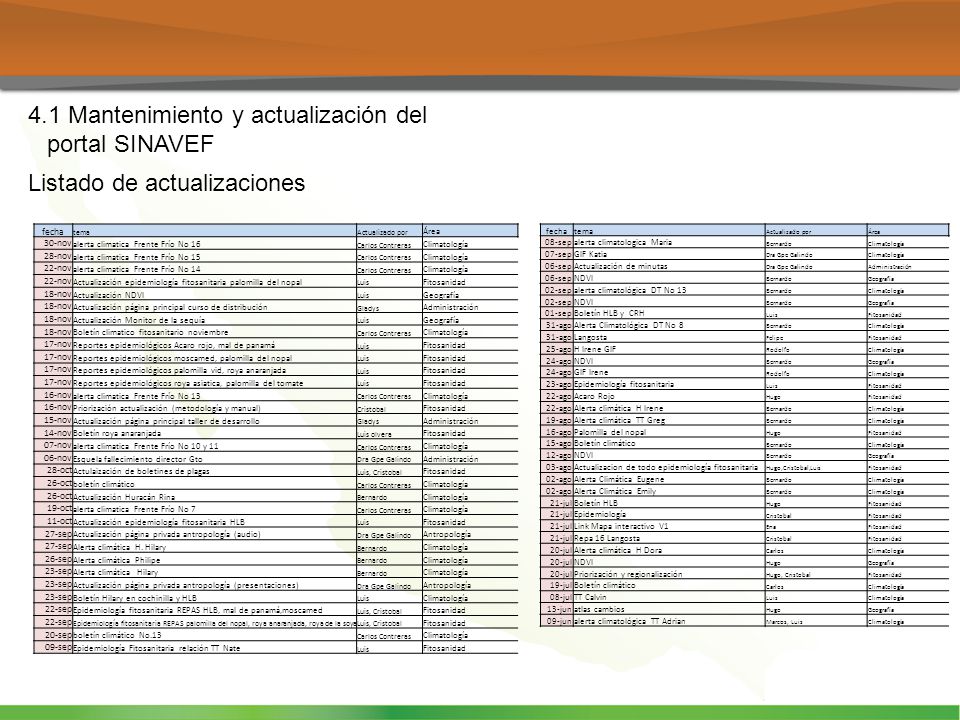Select 'Link Mapa interactivo V1' row
Viewport: 960px width, 720px height.
(x=744, y=526)
